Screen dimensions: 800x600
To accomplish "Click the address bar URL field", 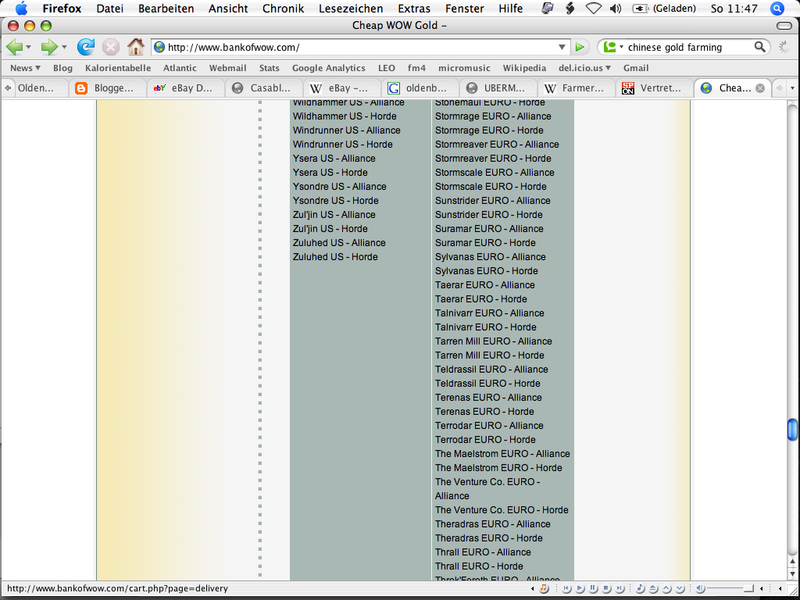I will (360, 47).
